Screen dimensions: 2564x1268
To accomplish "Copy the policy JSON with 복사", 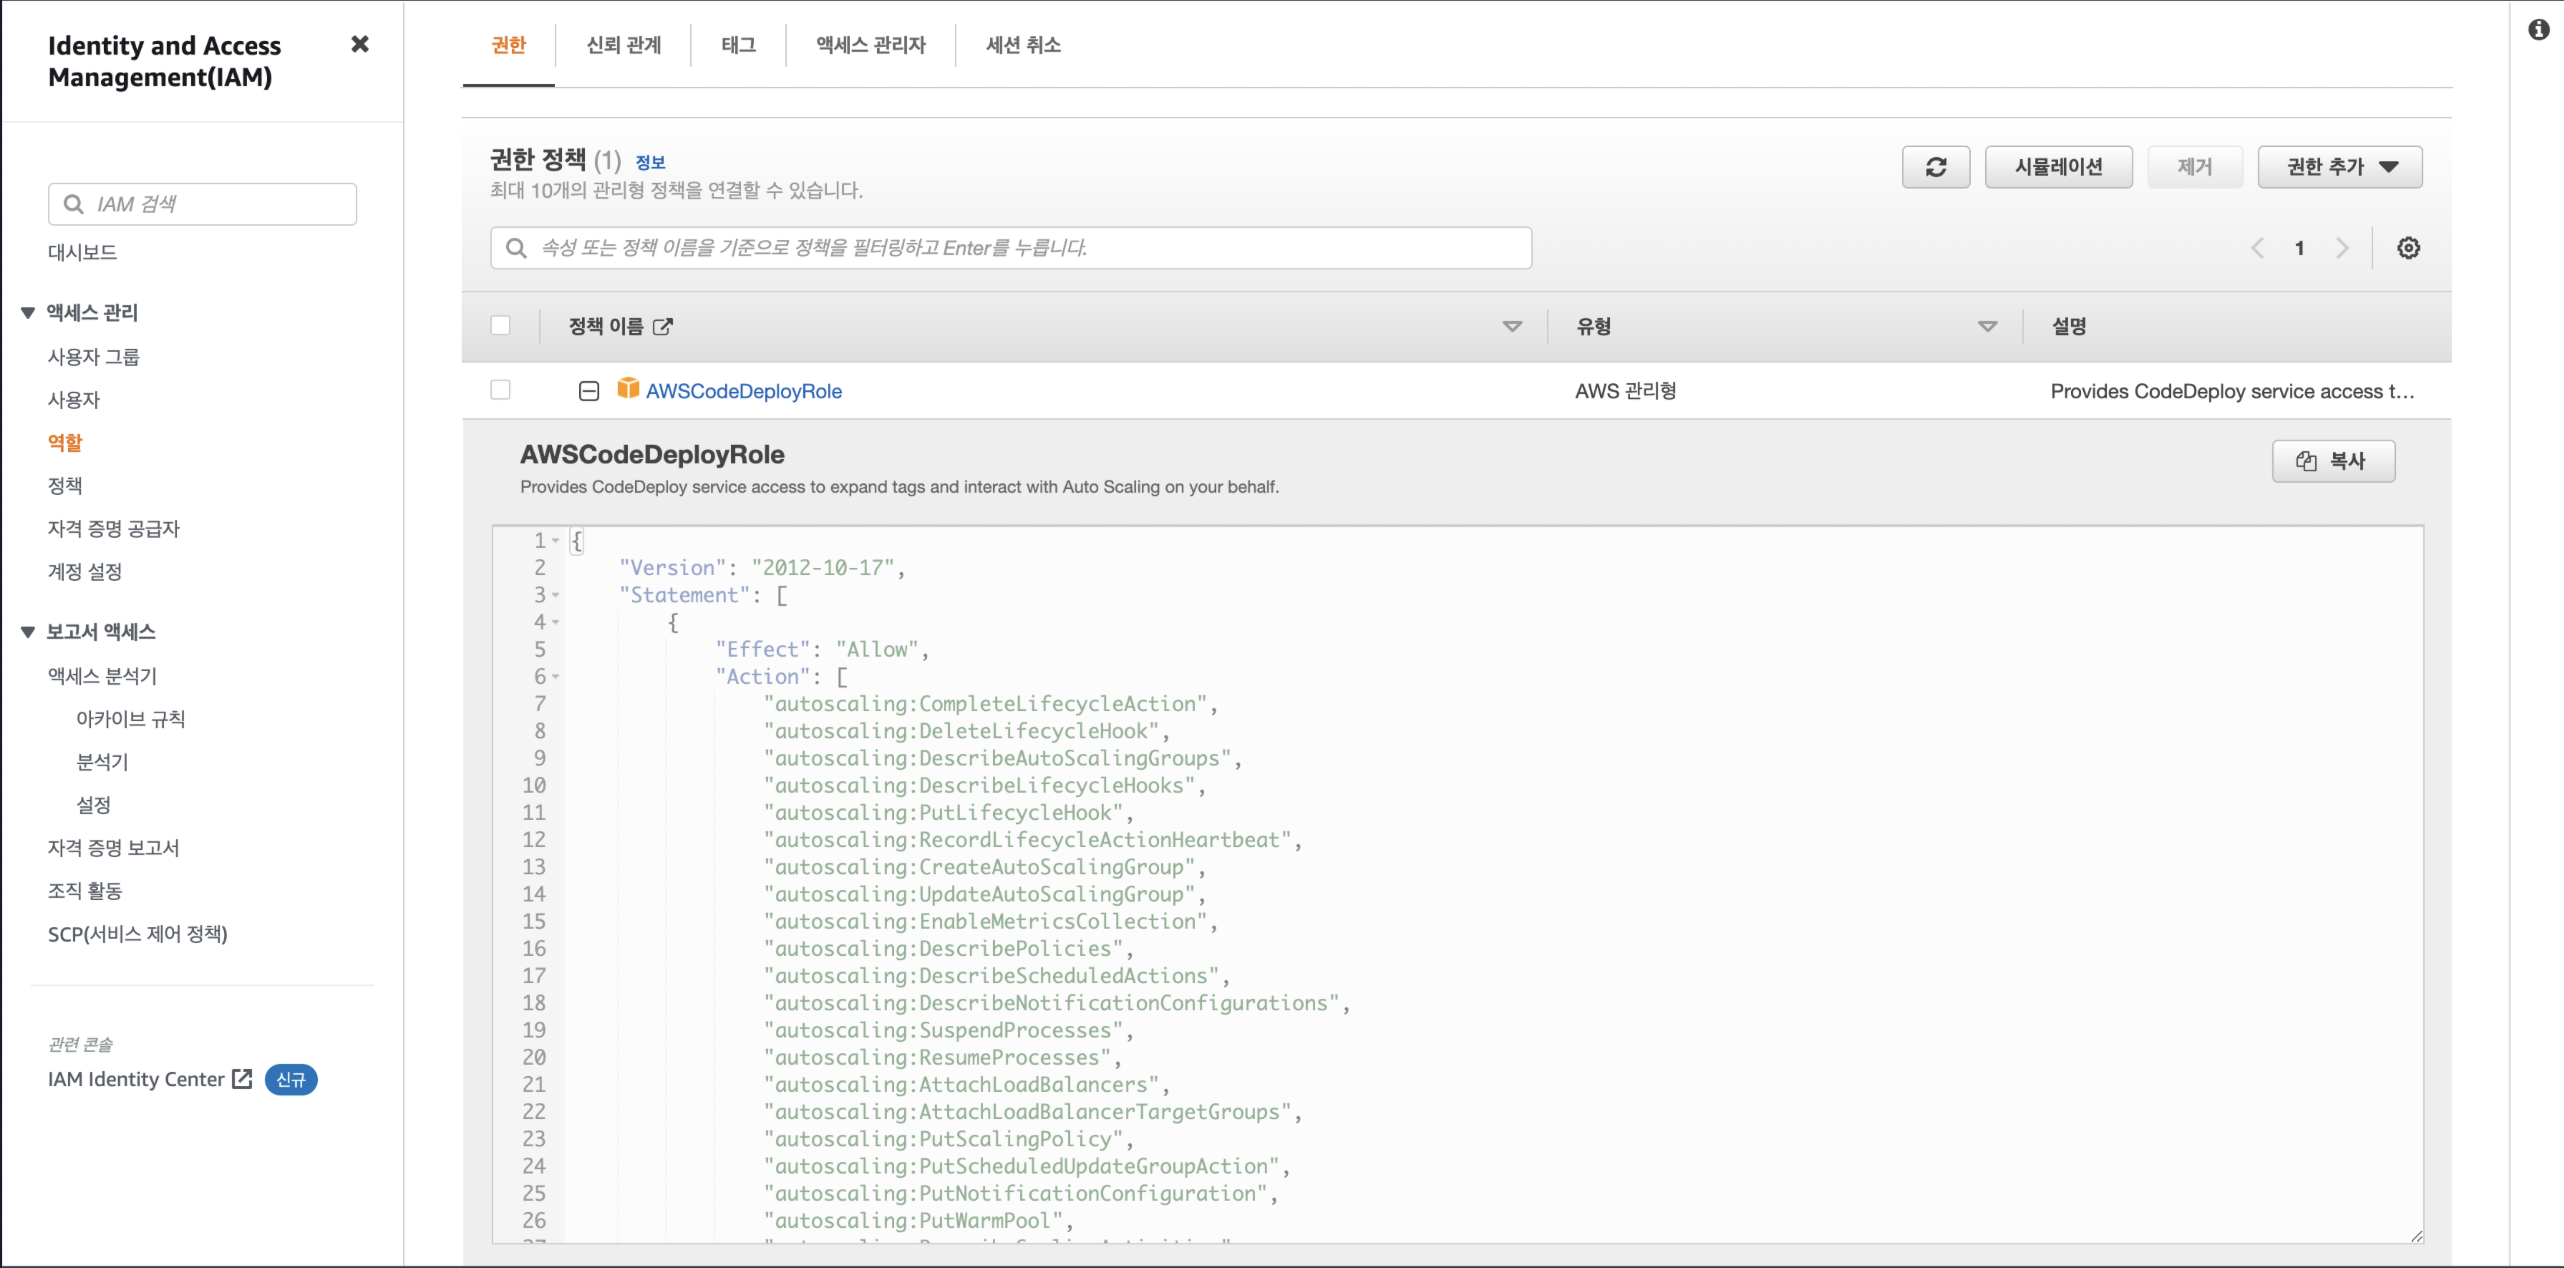I will (x=2334, y=461).
